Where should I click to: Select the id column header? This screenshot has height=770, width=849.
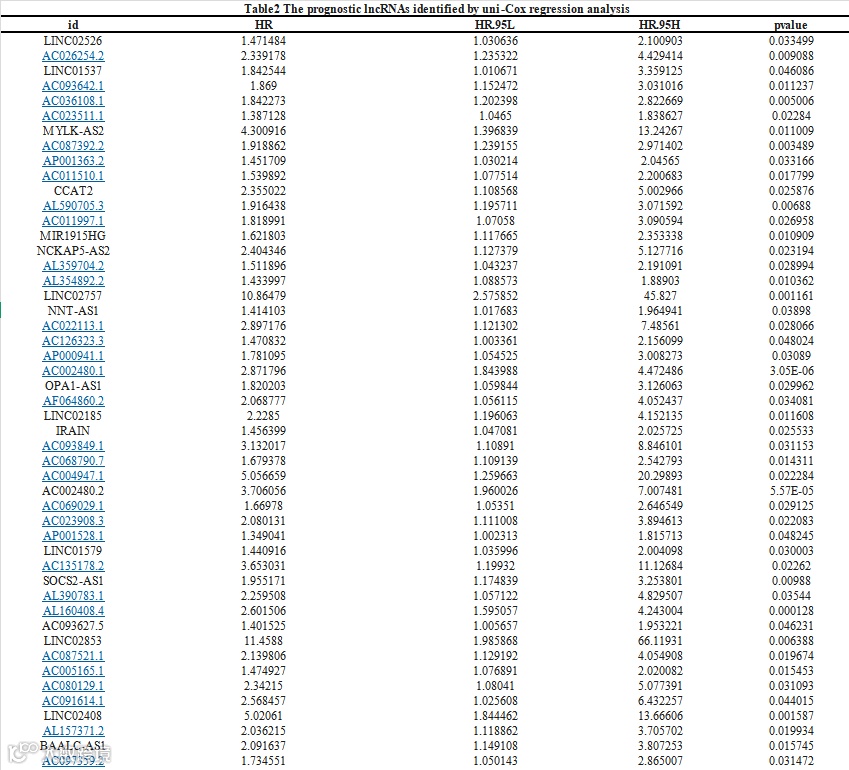(x=73, y=25)
